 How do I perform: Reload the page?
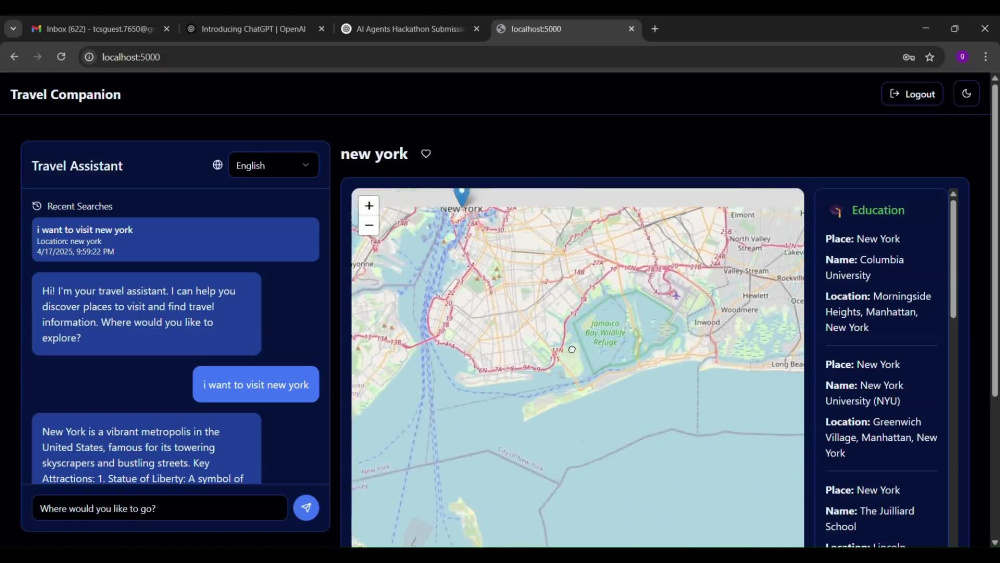coord(61,57)
